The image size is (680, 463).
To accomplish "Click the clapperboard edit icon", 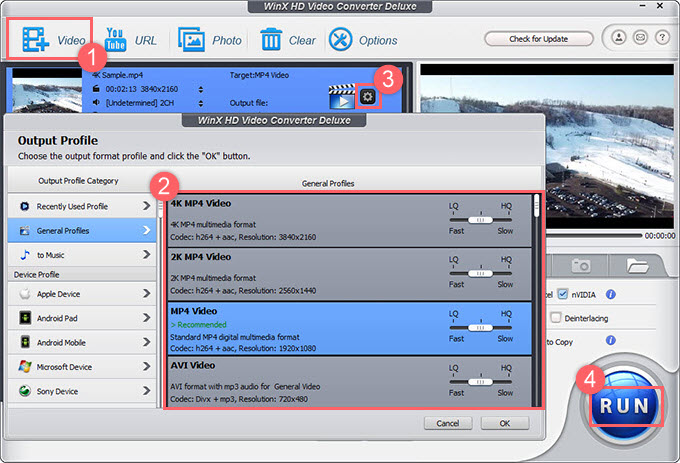I will point(341,97).
